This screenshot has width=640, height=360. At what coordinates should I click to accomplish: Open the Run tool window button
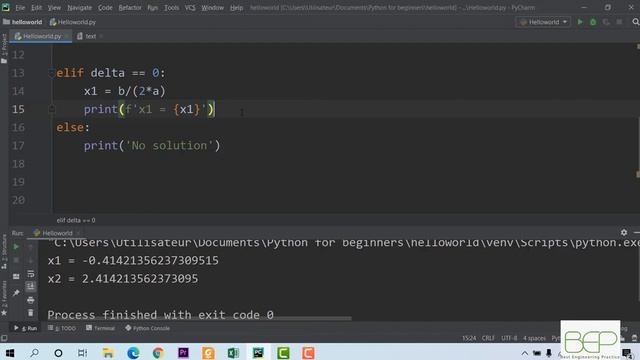[25, 328]
